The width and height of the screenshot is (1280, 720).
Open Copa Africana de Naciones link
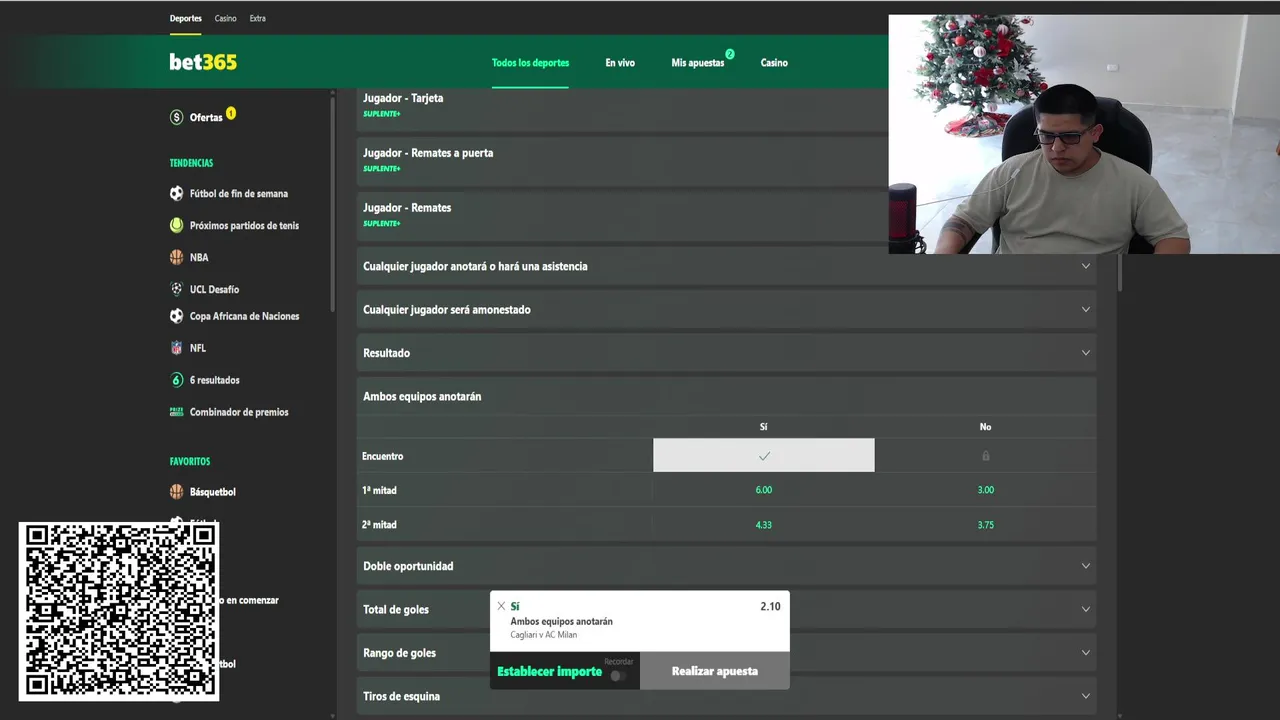click(244, 316)
